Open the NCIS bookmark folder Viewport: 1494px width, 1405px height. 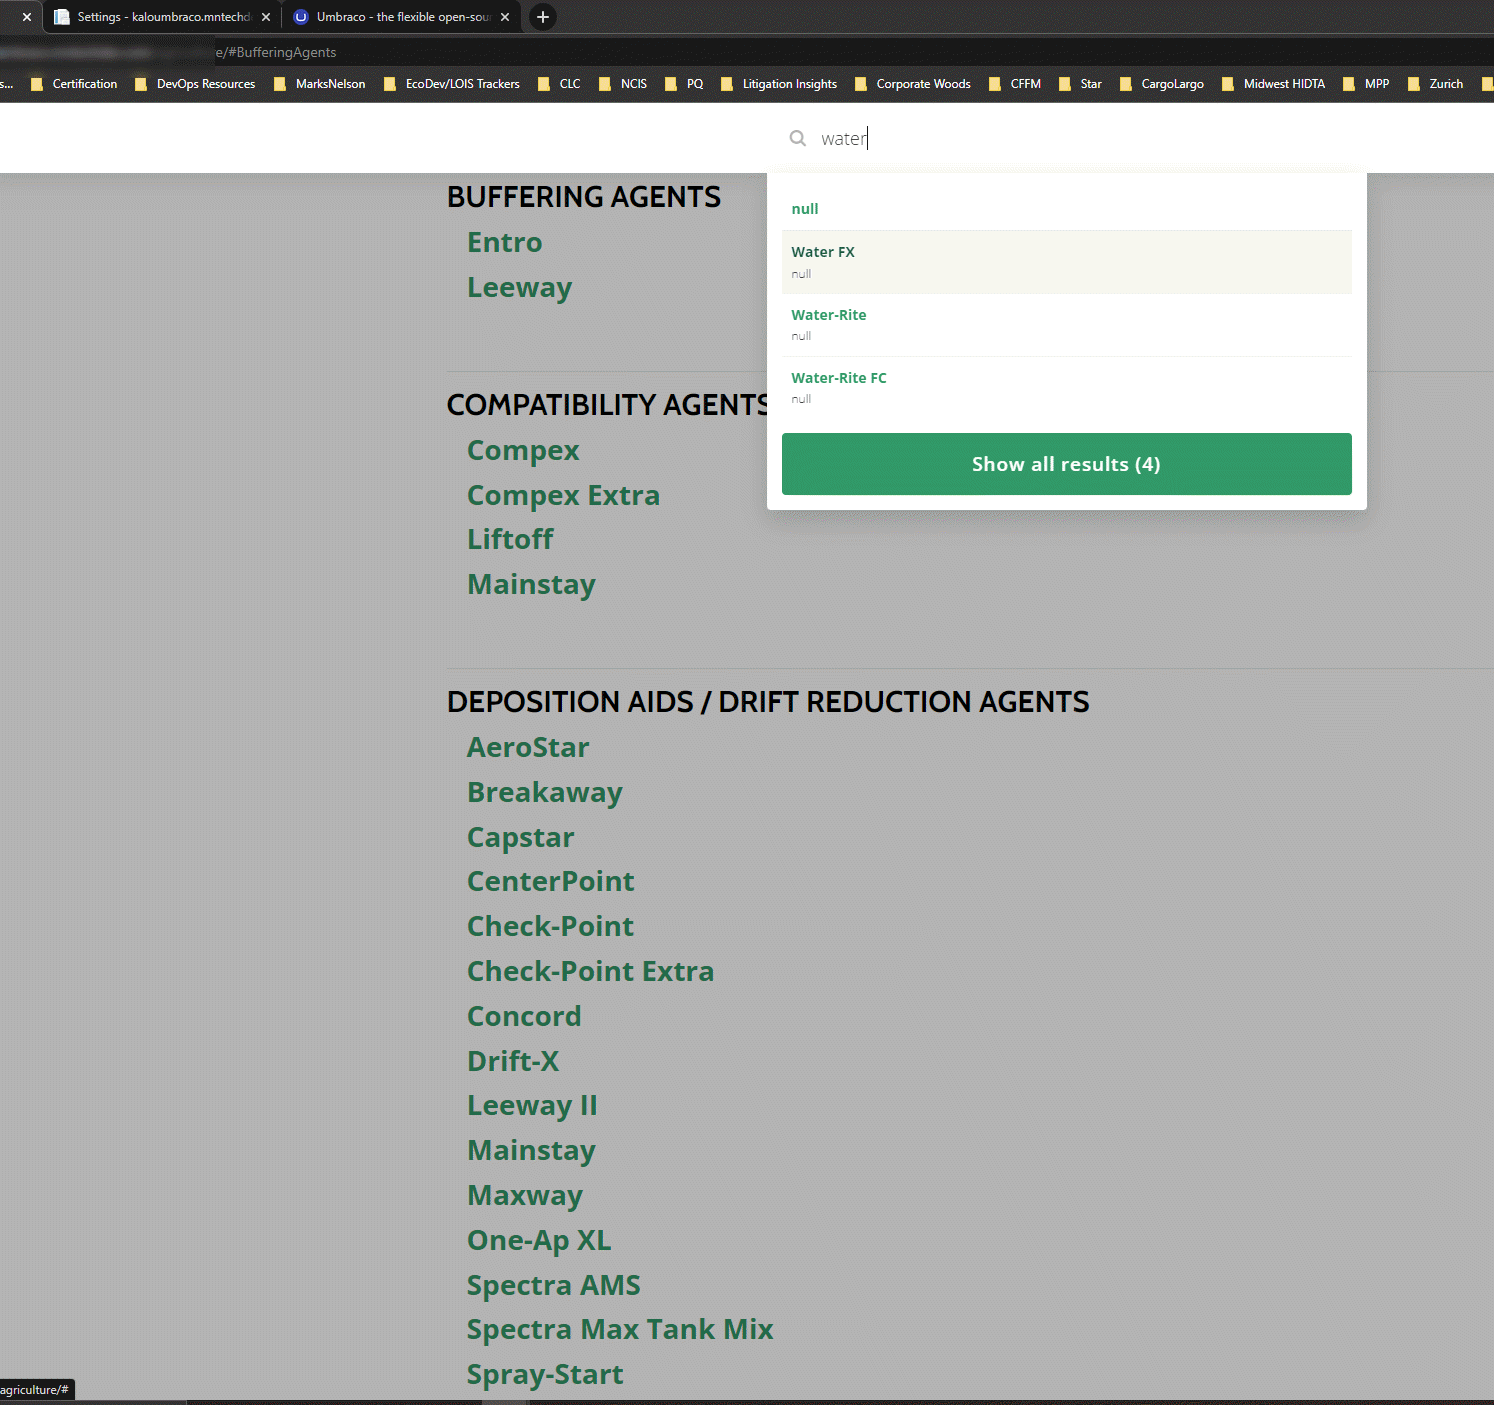pos(623,84)
